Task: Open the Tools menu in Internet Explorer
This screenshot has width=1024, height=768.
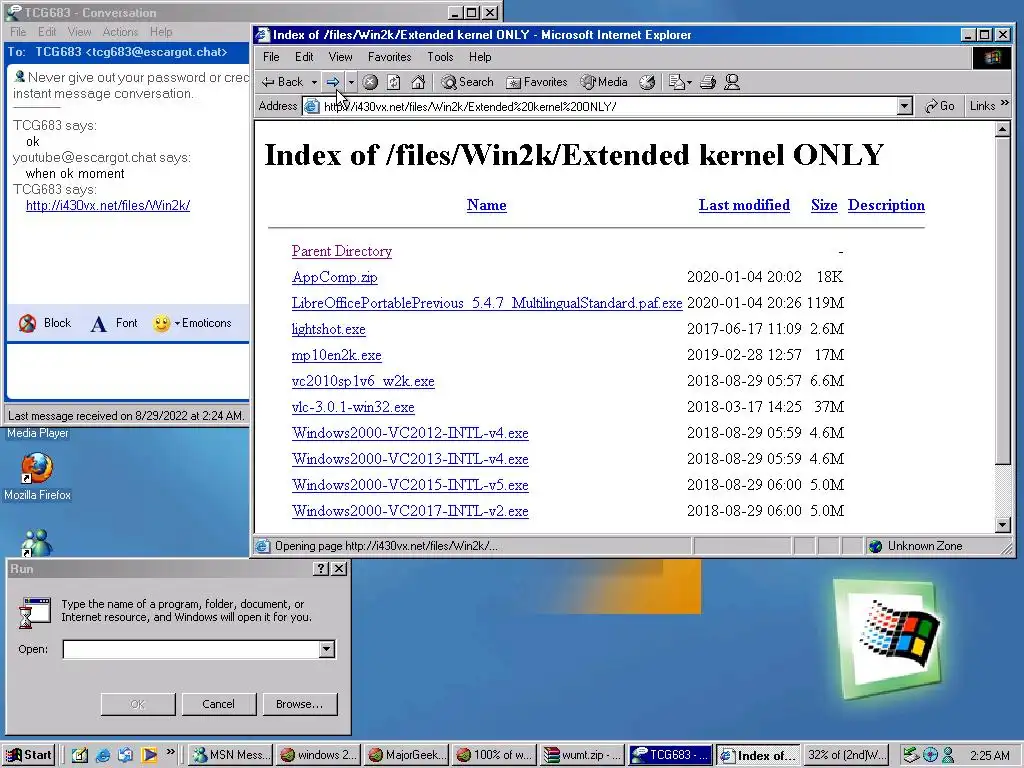Action: 440,57
